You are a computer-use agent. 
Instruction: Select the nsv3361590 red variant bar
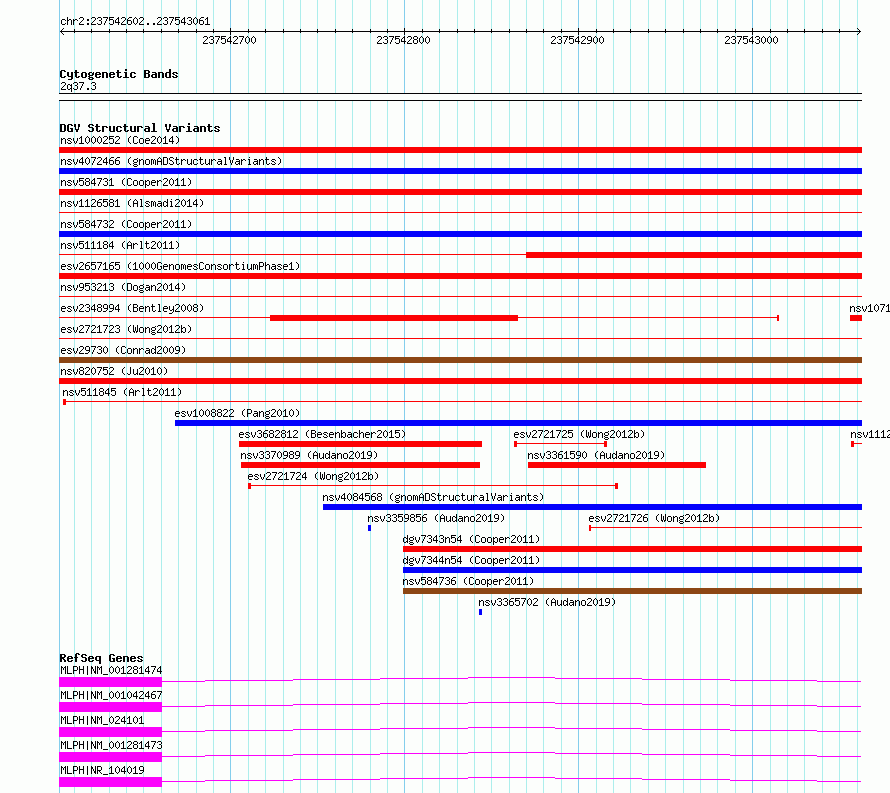[617, 465]
